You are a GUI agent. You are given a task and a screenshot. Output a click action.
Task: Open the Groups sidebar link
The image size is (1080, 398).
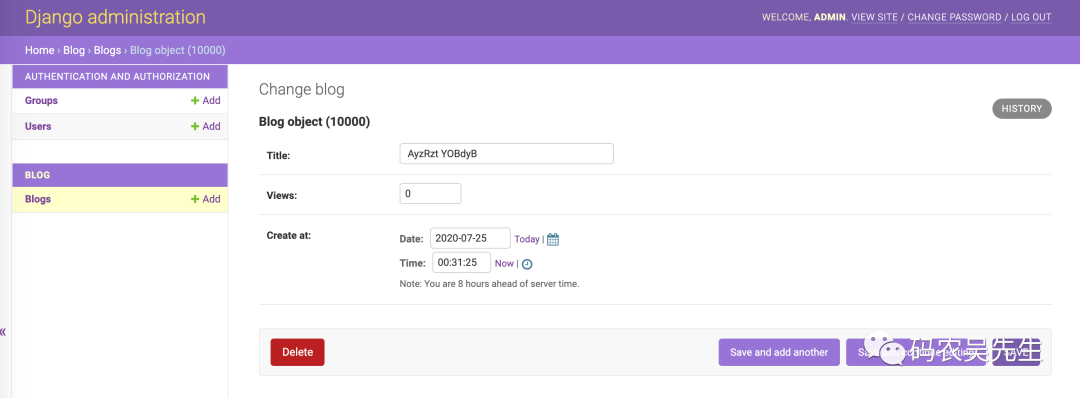point(41,101)
